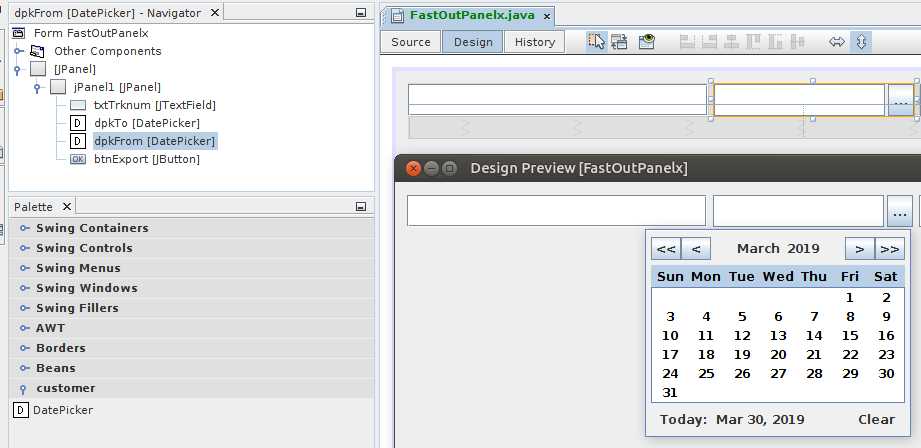The width and height of the screenshot is (921, 448).
Task: Click the first text field in Design Preview
Action: [556, 210]
